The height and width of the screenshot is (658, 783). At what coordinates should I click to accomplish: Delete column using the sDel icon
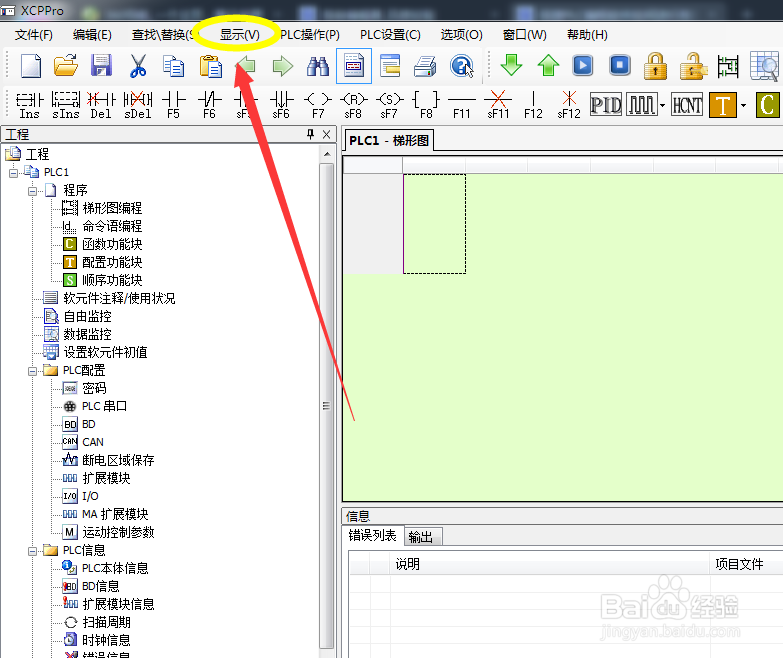pyautogui.click(x=138, y=105)
